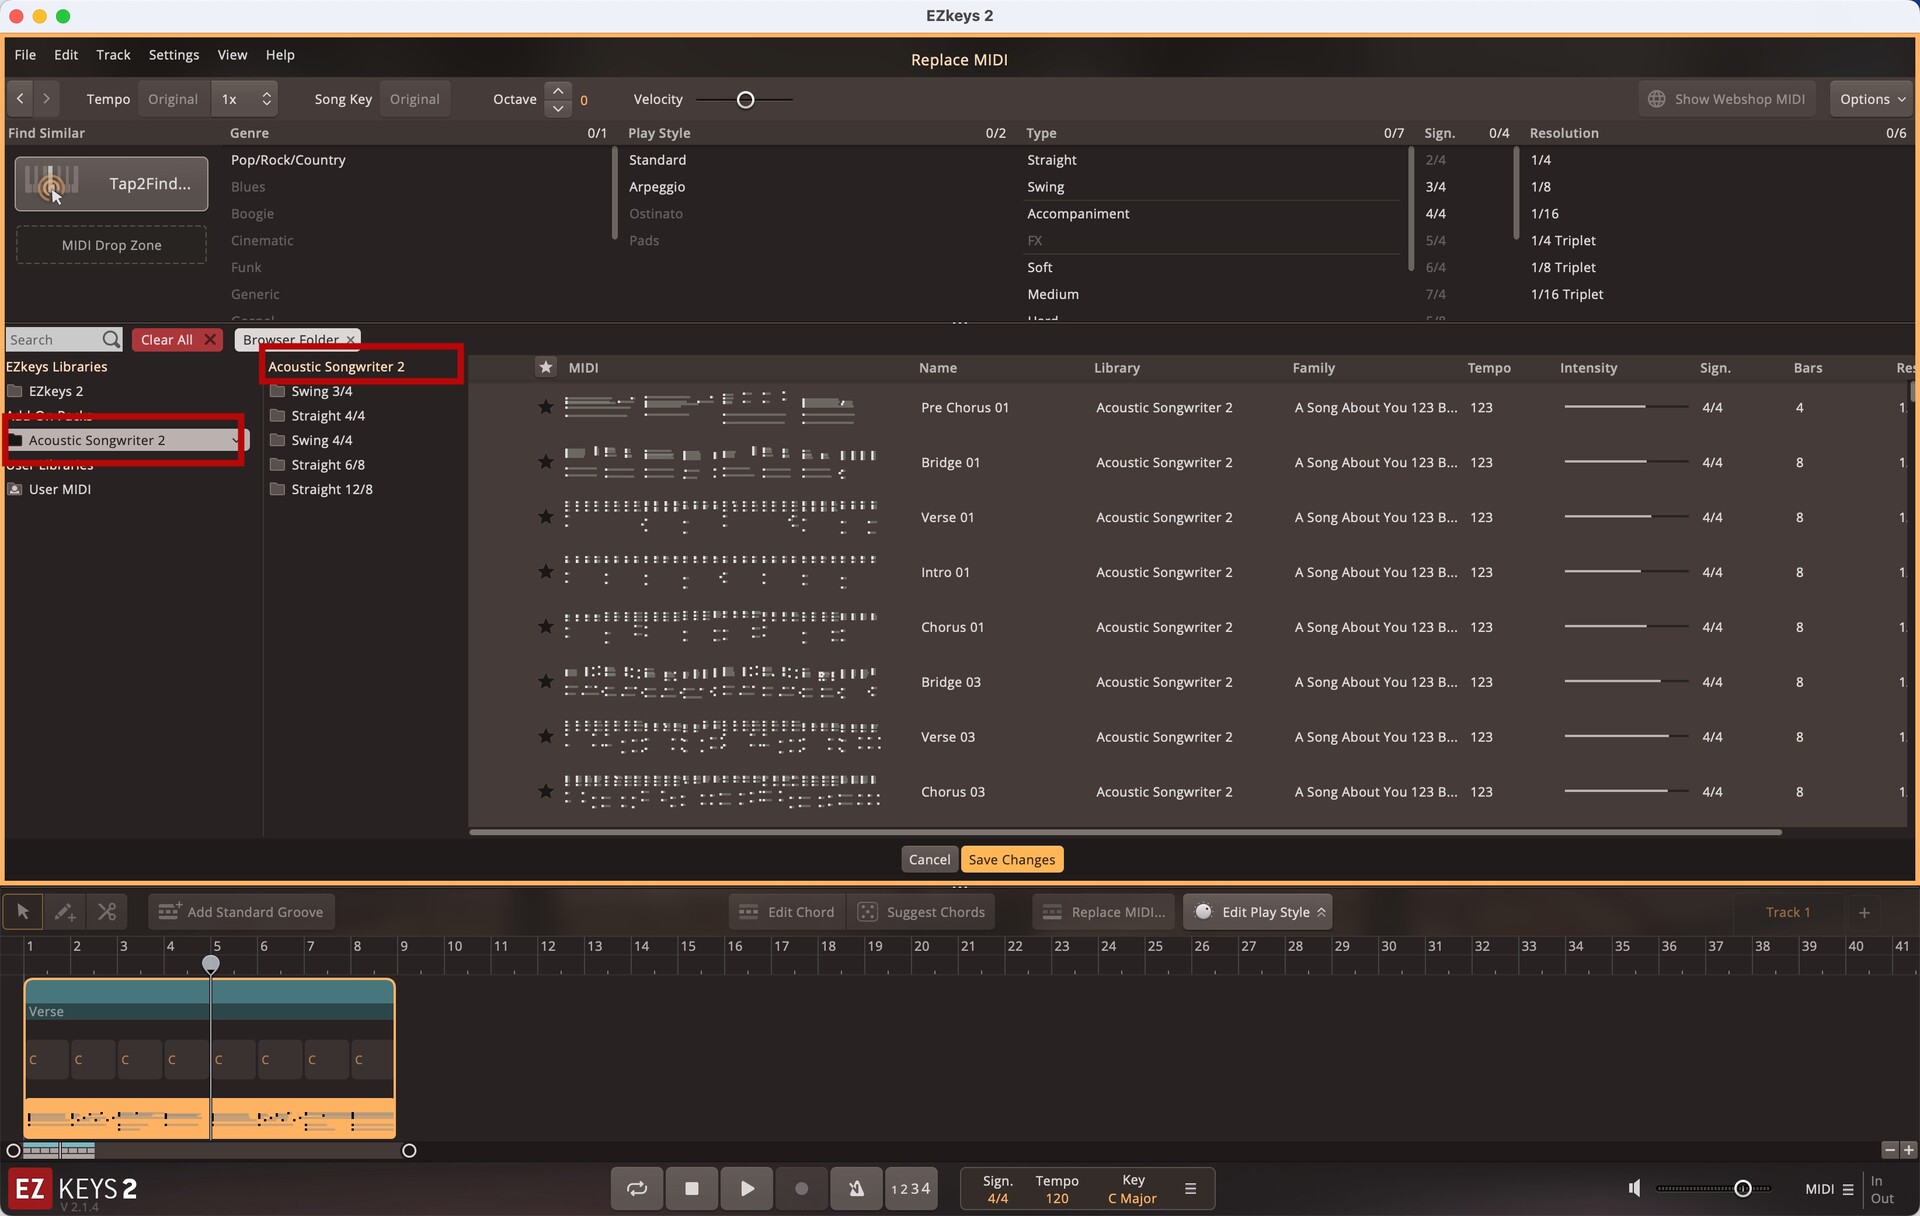Click the loop playback icon
The width and height of the screenshot is (1920, 1216).
coord(637,1188)
